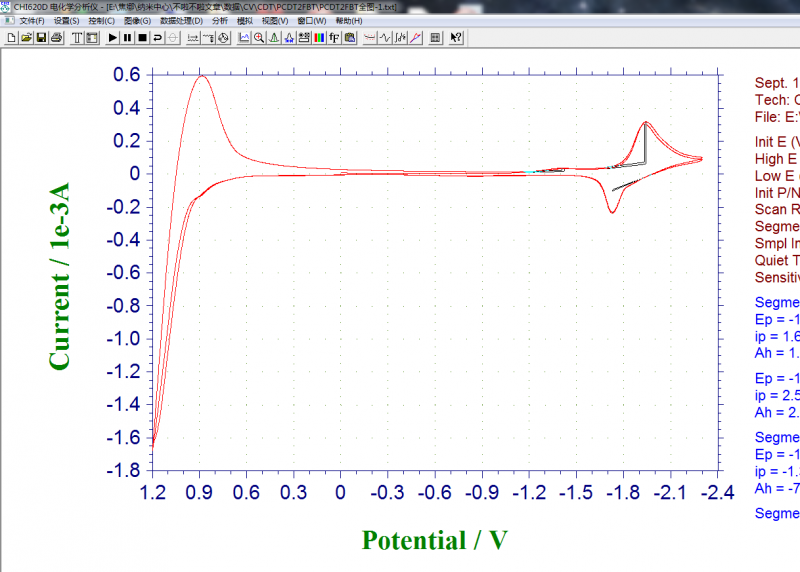Open the 模拟 menu
Viewport: 800px width, 572px height.
pos(245,21)
